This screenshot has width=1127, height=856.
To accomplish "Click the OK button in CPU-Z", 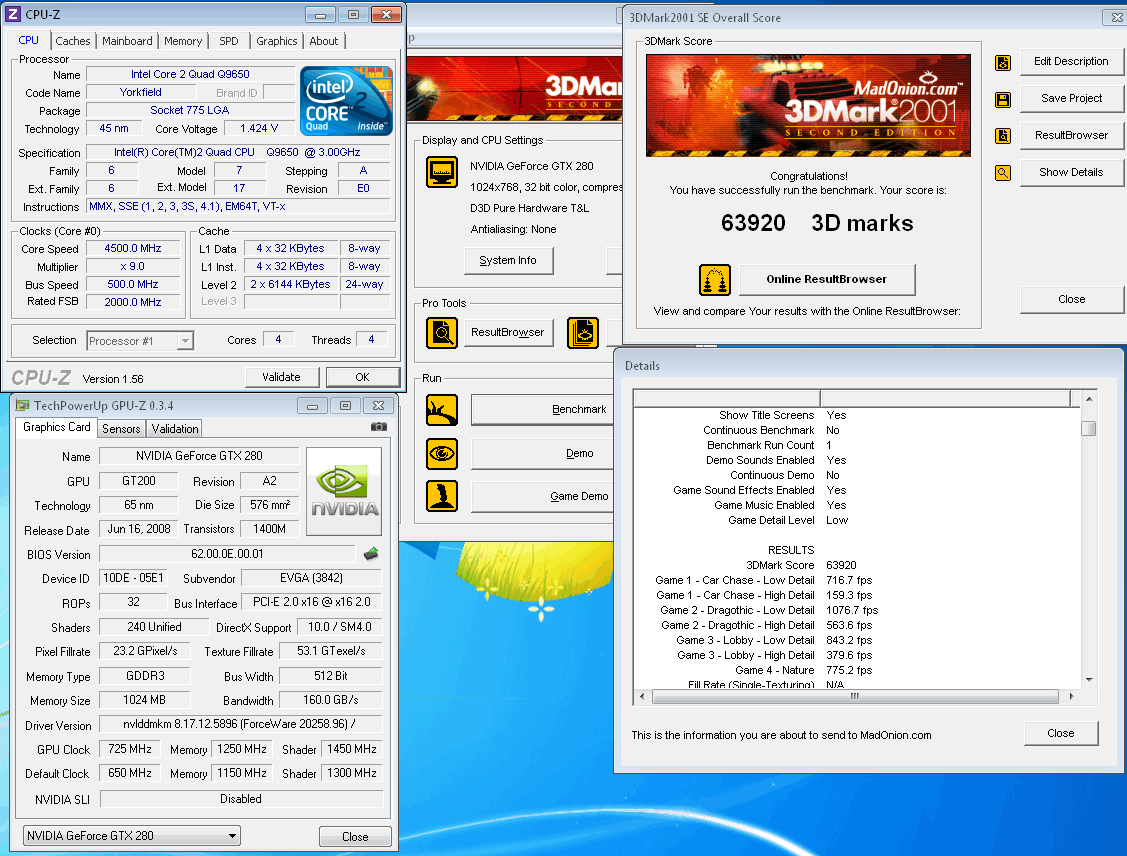I will click(362, 377).
